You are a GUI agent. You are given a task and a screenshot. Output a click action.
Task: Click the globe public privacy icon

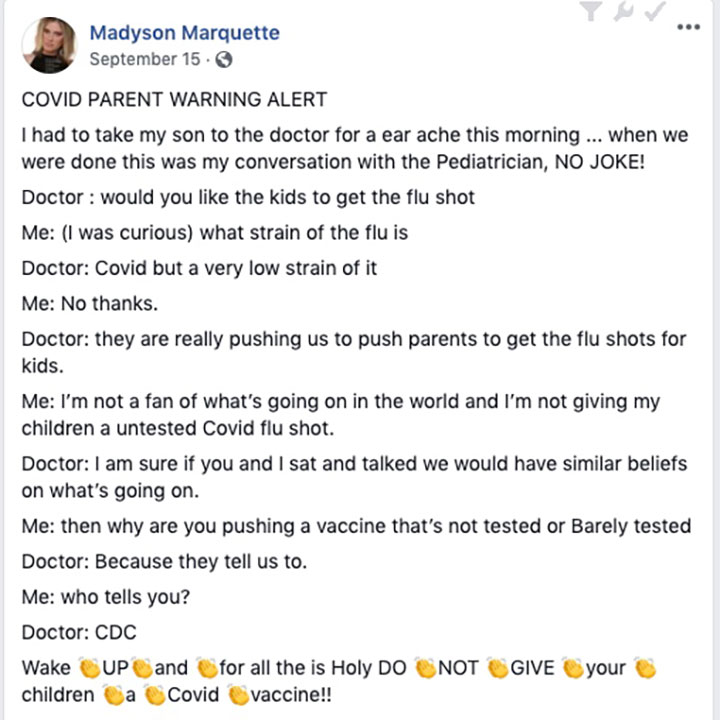(x=224, y=59)
